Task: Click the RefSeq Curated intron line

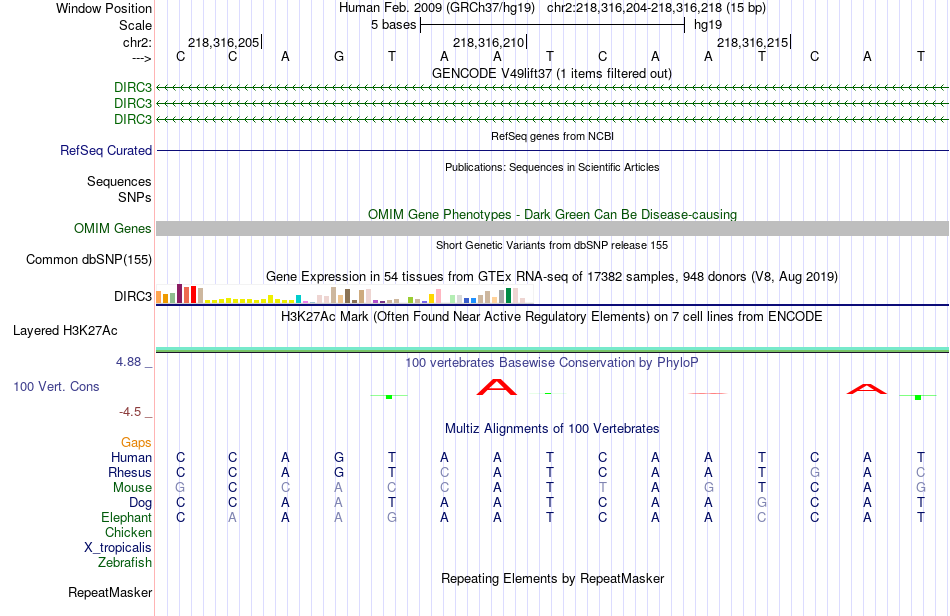Action: pyautogui.click(x=552, y=150)
